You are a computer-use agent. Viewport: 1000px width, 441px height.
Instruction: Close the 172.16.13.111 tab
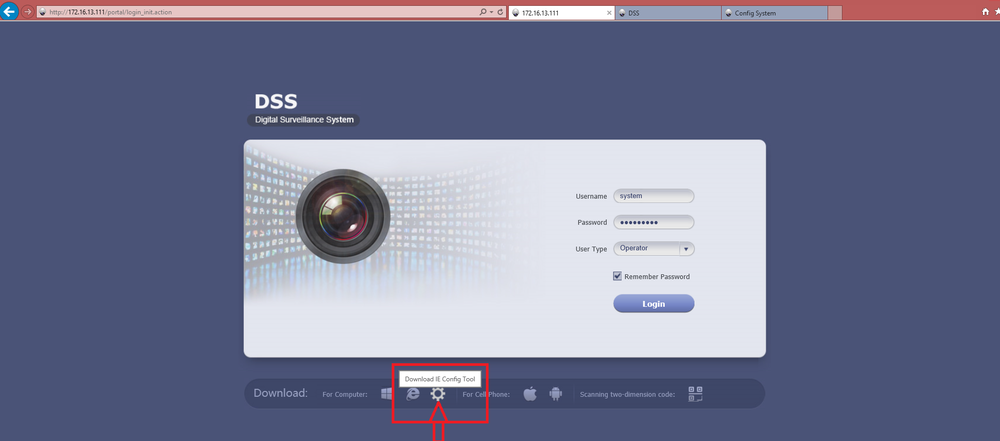[609, 13]
